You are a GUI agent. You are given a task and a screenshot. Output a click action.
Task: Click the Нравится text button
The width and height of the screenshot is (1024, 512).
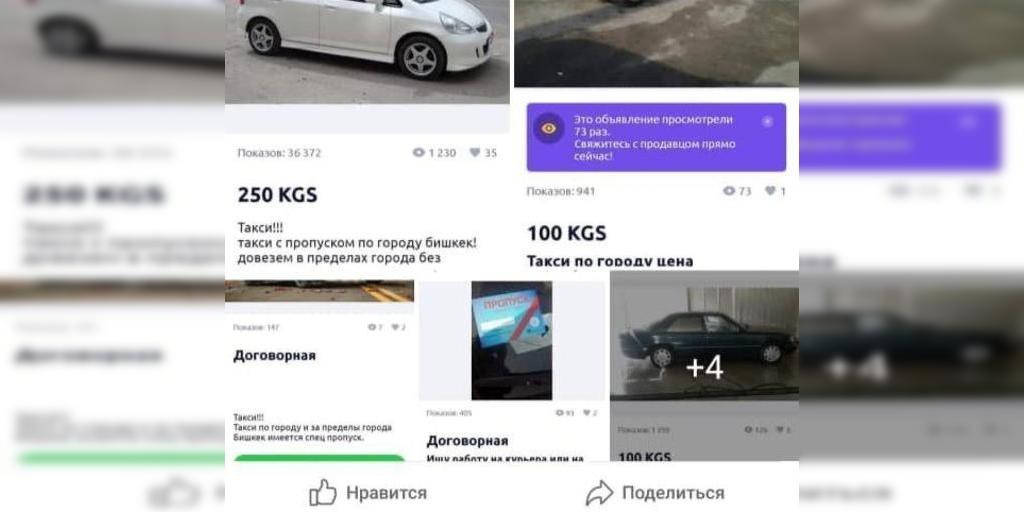pyautogui.click(x=387, y=493)
